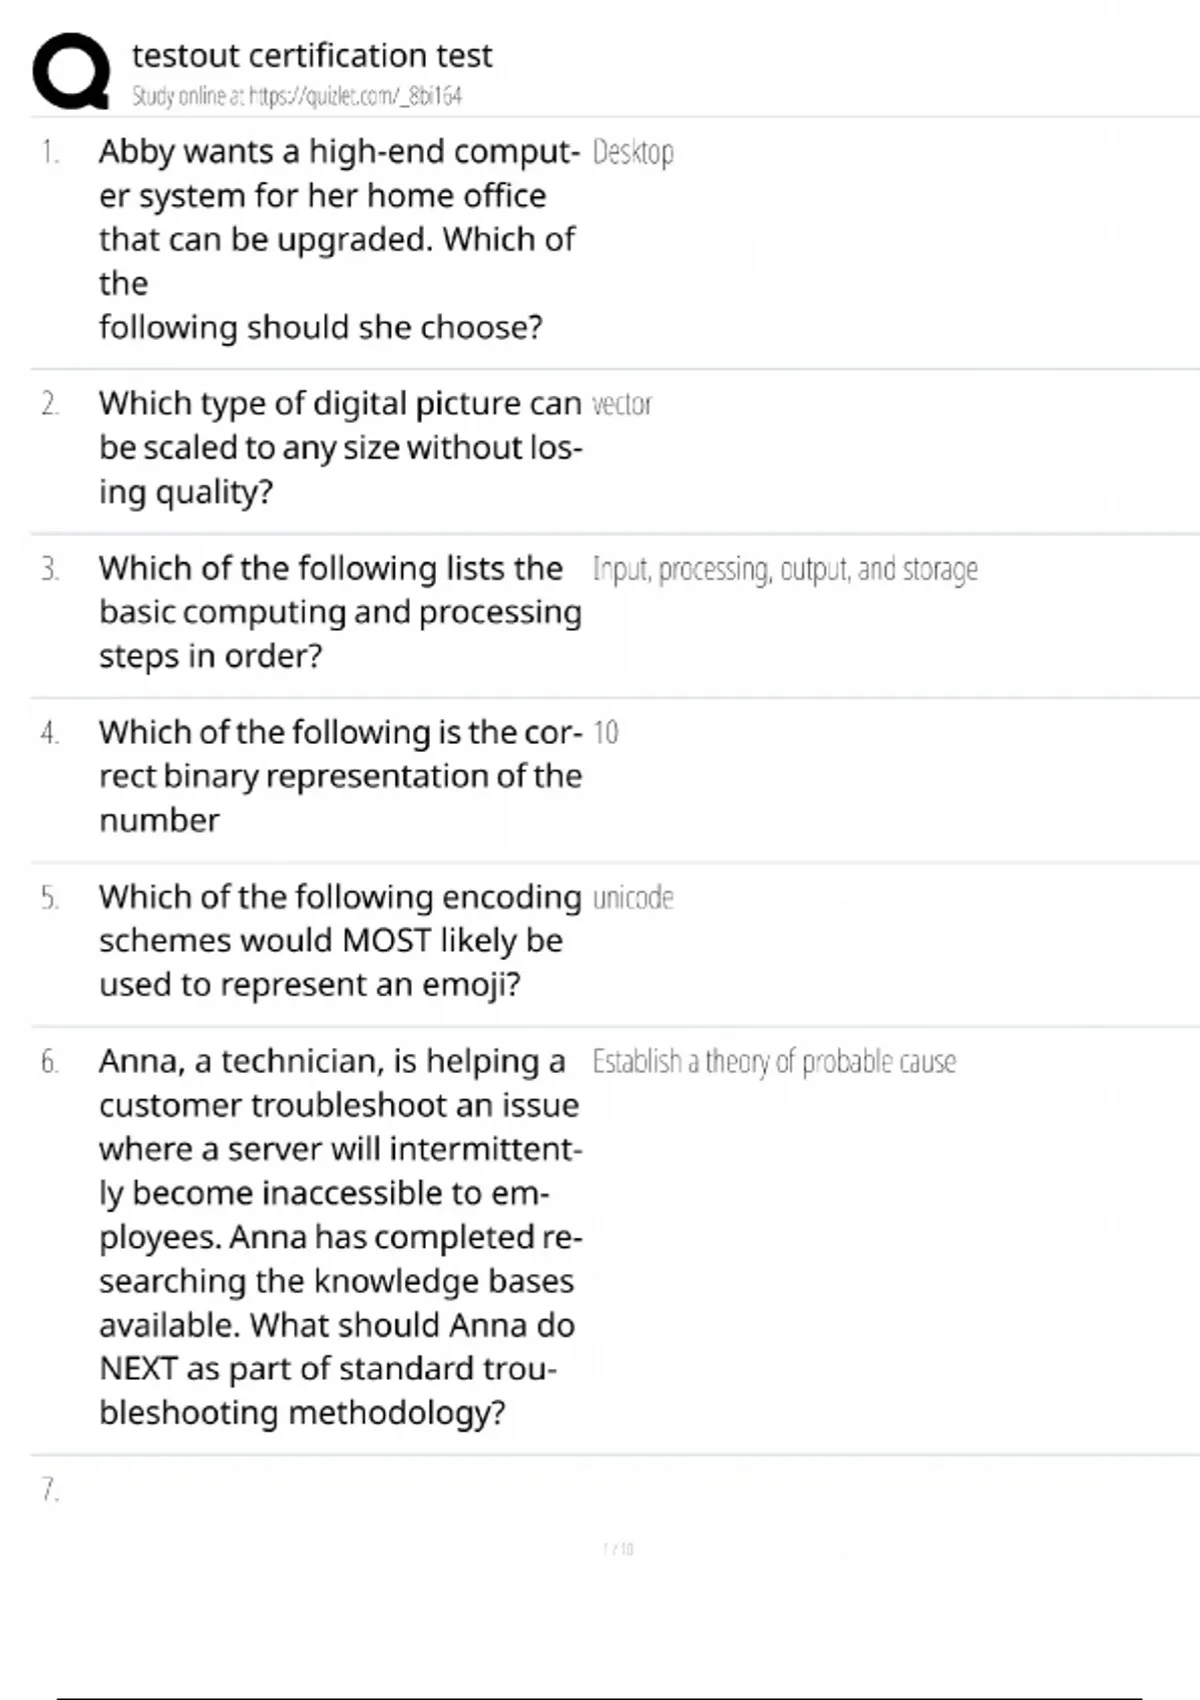Click the basic computing steps question
The height and width of the screenshot is (1700, 1200).
coord(340,611)
